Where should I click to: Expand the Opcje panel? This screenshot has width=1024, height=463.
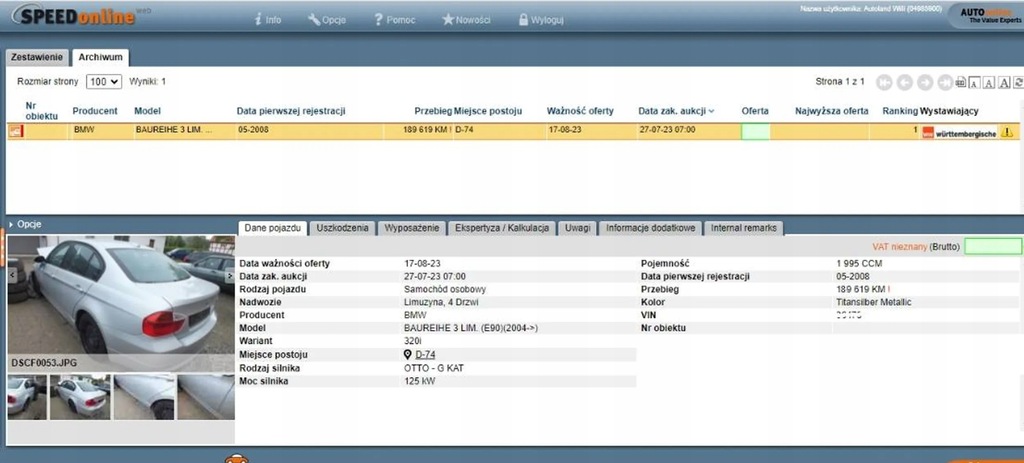click(27, 224)
